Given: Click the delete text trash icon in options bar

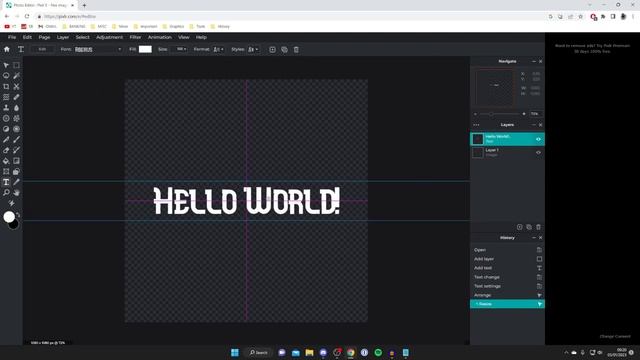Looking at the screenshot, I should pos(296,49).
